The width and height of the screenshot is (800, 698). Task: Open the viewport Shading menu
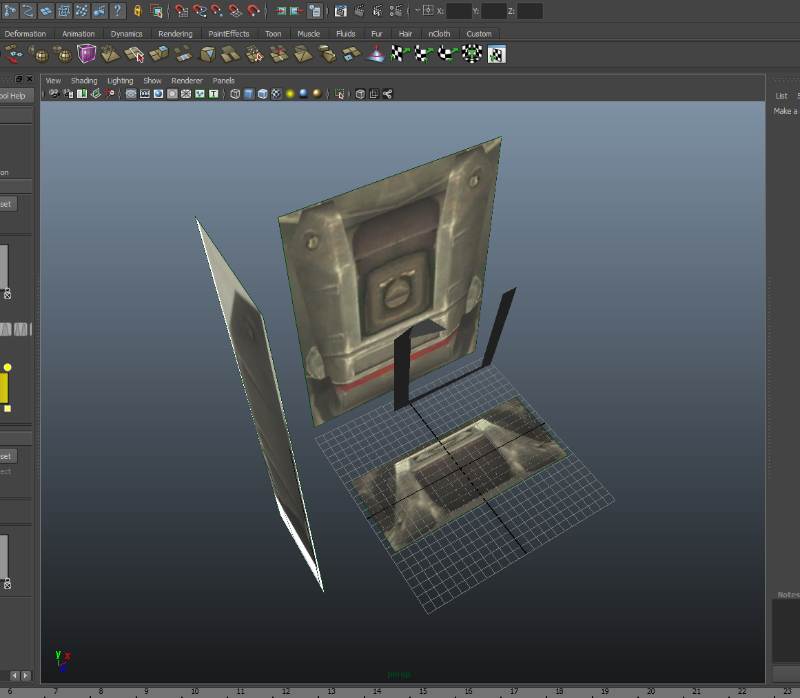click(84, 81)
